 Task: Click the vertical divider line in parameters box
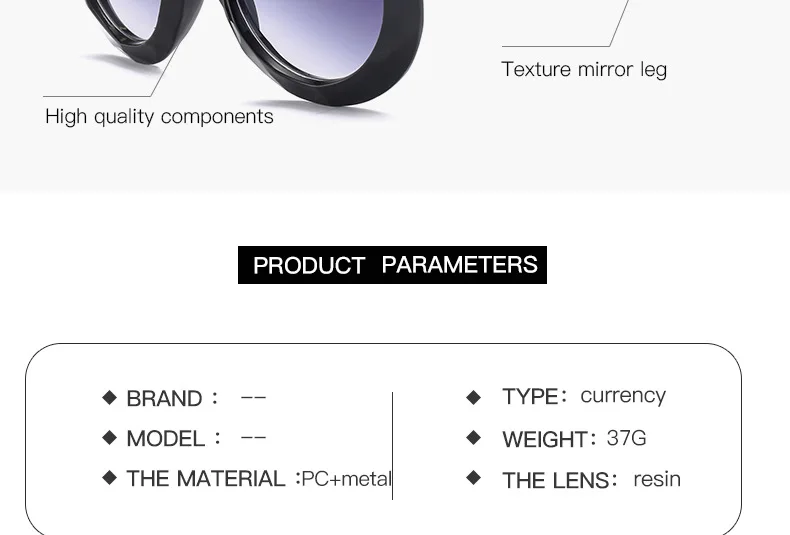(392, 446)
